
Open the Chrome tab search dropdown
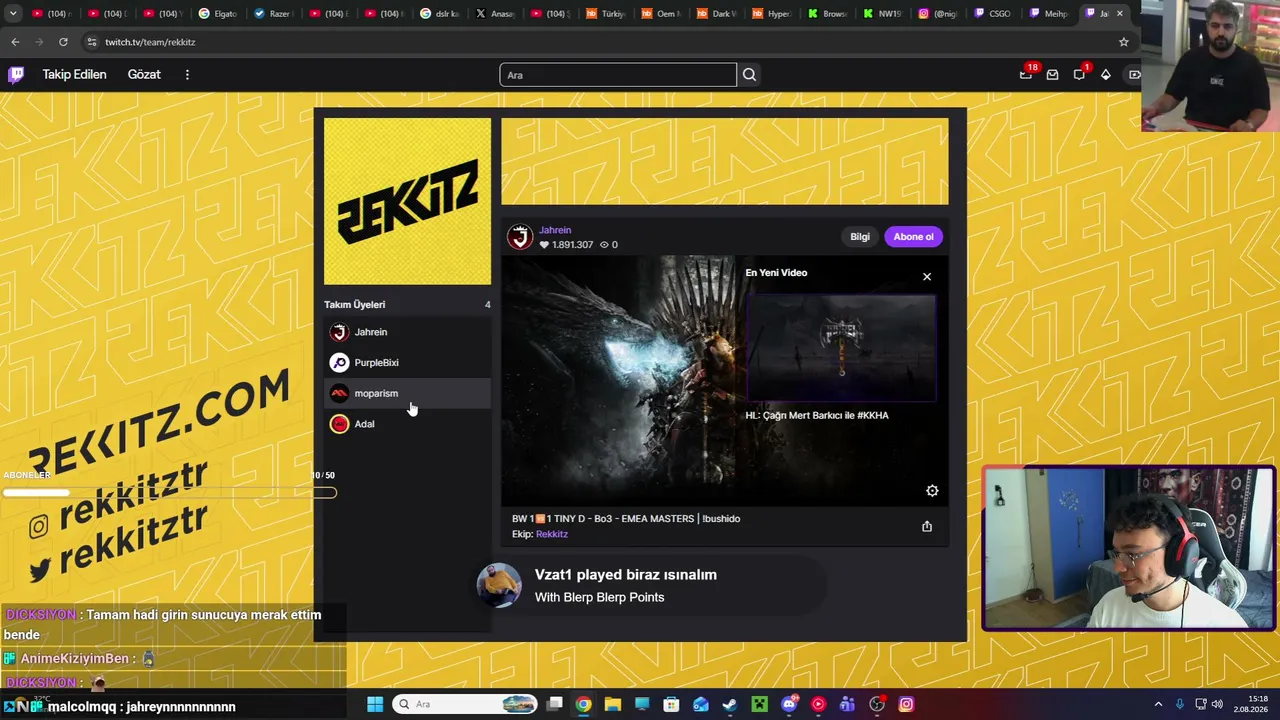13,14
